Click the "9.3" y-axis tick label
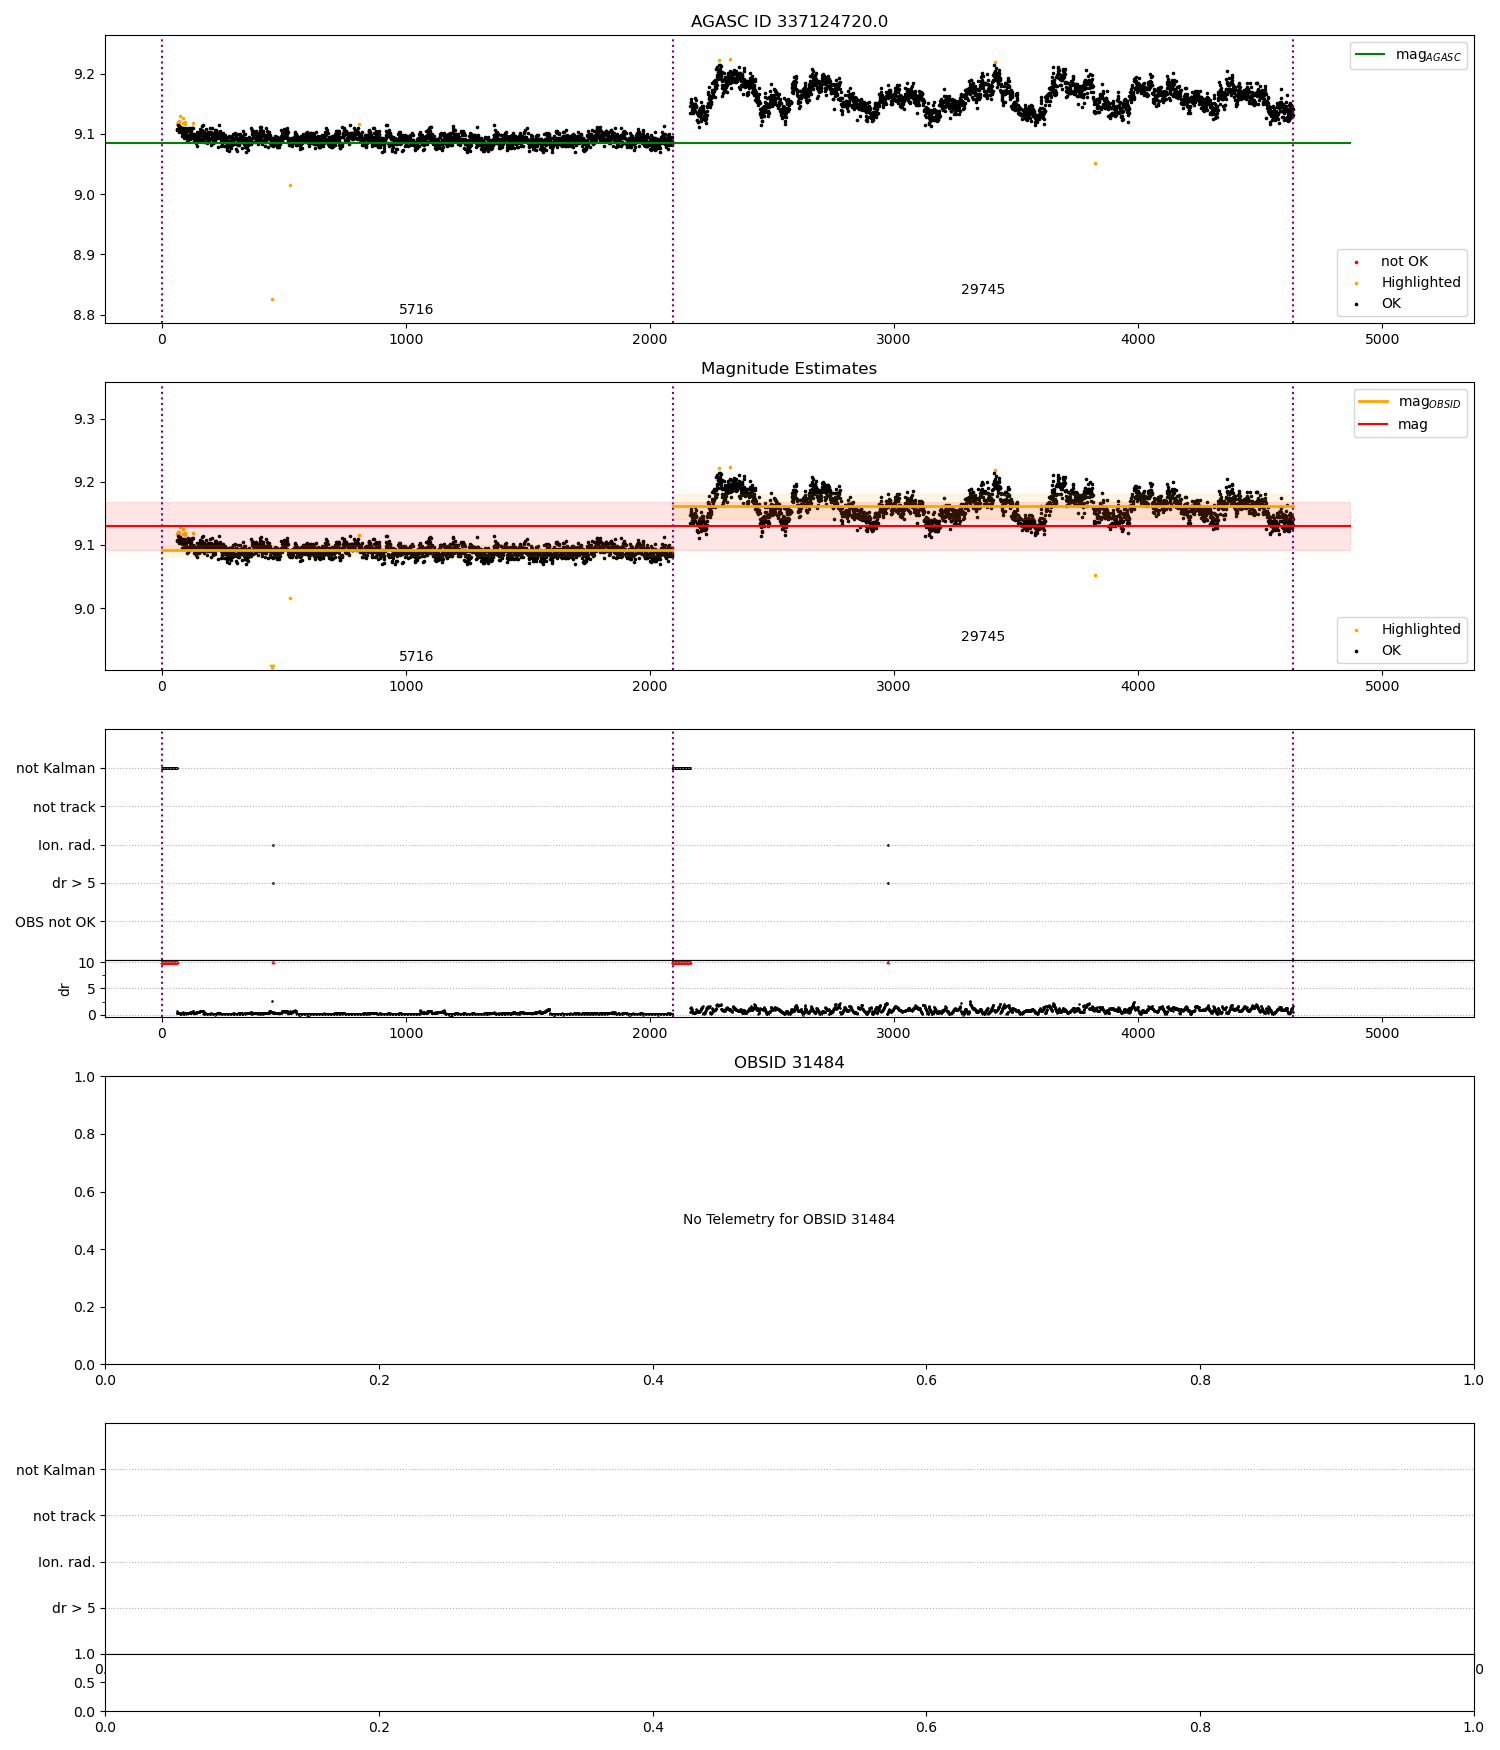Image resolution: width=1500 pixels, height=1750 pixels. coord(84,419)
